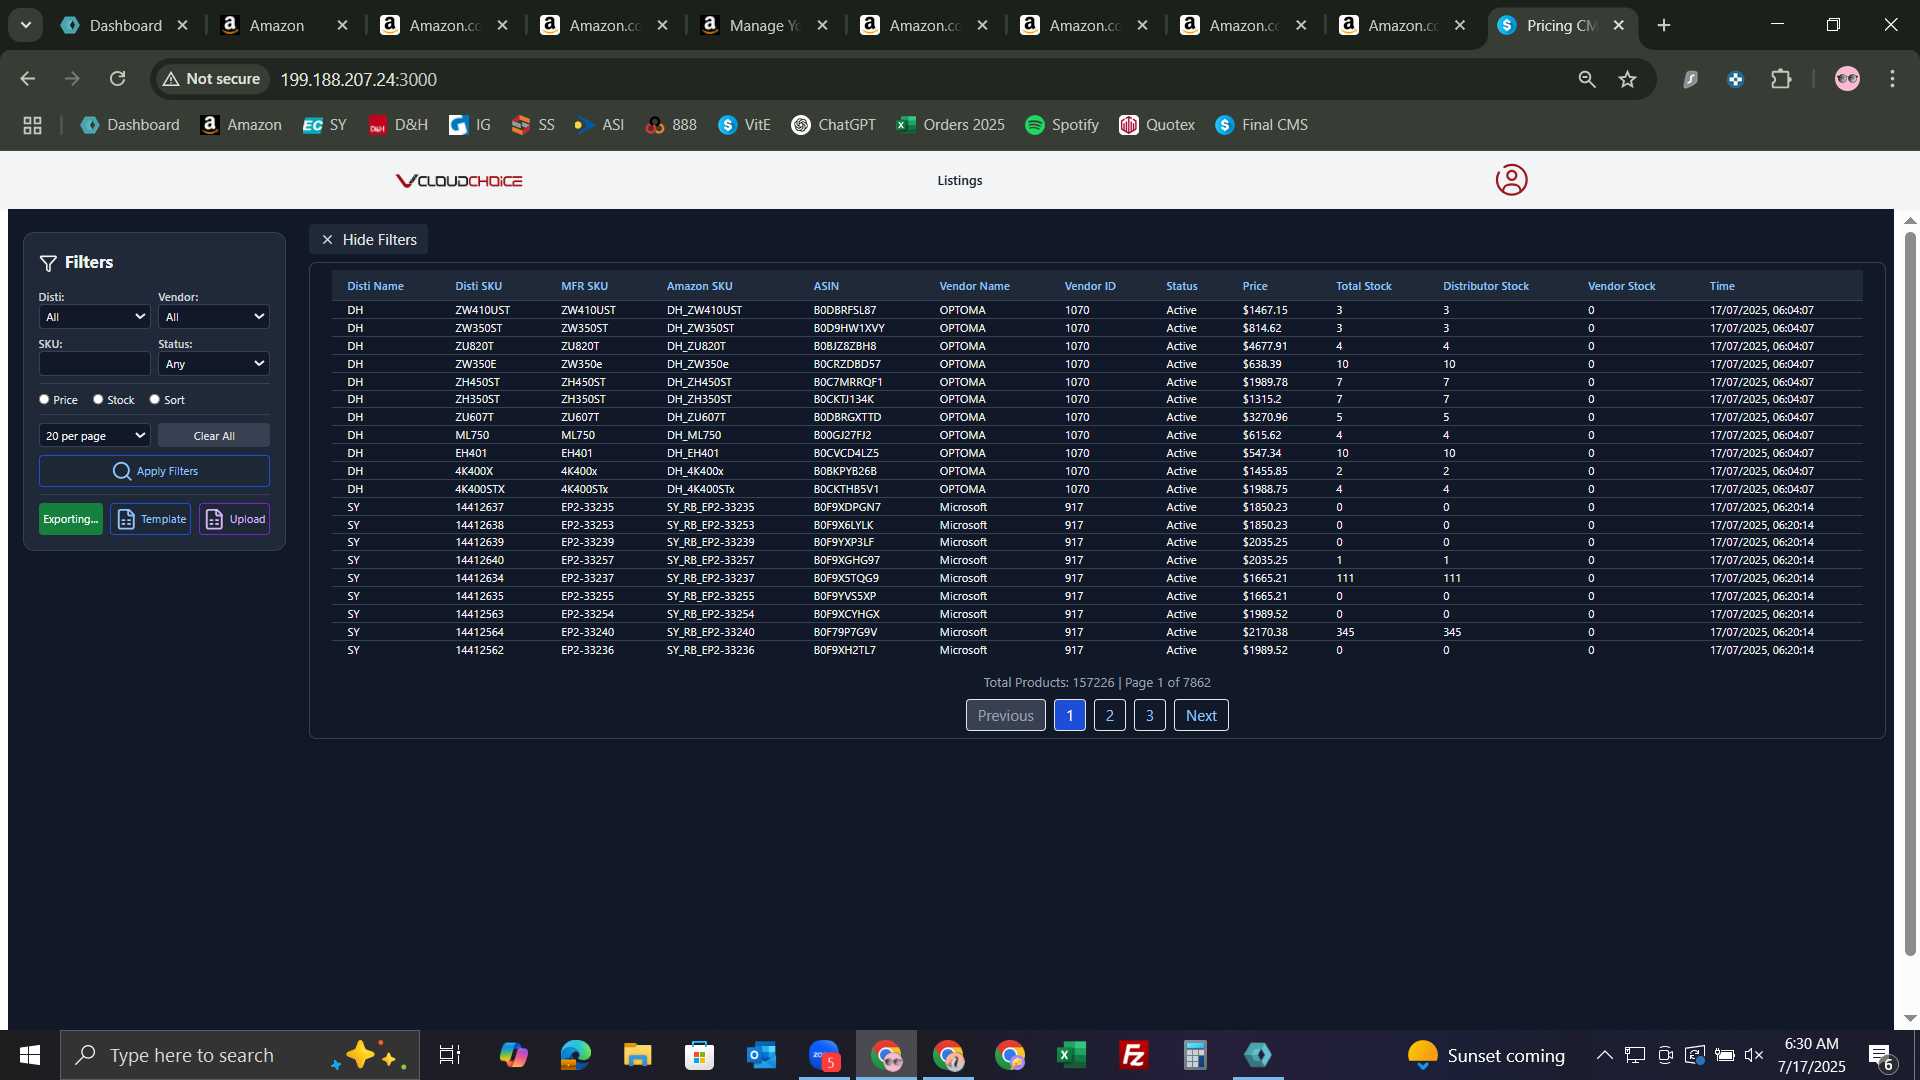Open the Dashboard bookmark

coord(130,125)
